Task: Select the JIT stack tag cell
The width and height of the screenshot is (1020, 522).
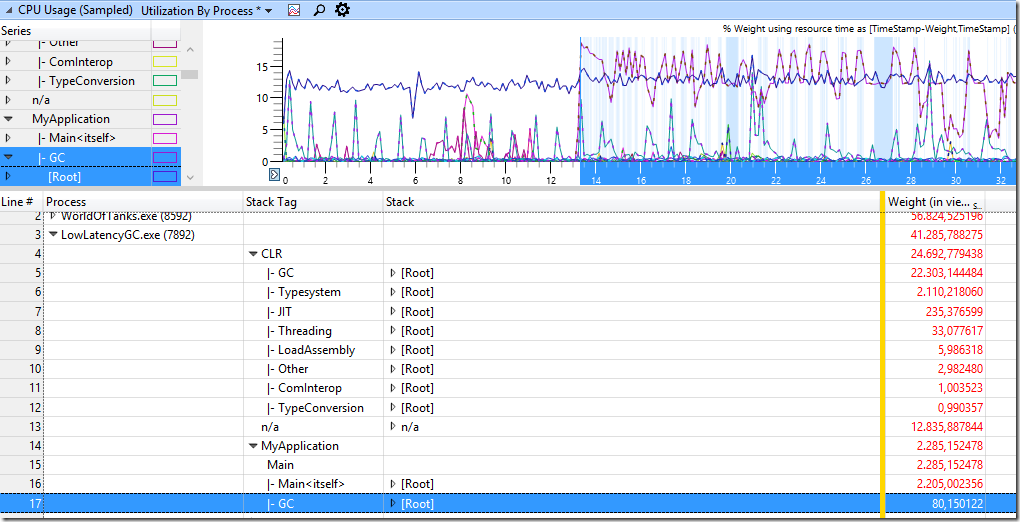Action: point(314,312)
